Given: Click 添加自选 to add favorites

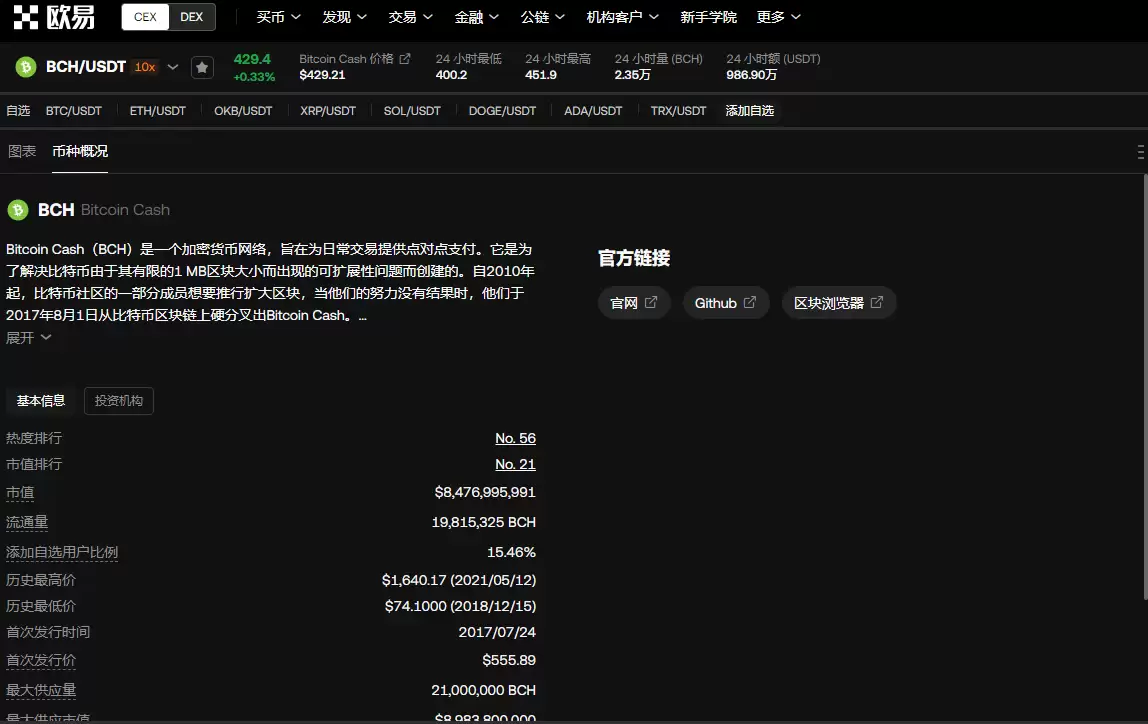Looking at the screenshot, I should coord(750,111).
